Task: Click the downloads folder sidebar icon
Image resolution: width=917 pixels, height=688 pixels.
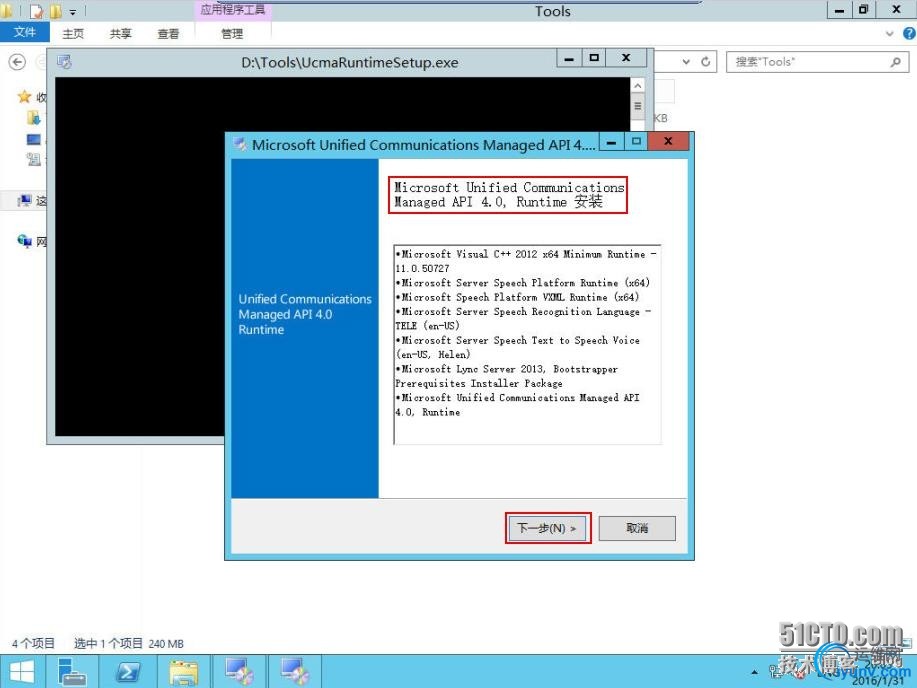Action: click(x=34, y=118)
